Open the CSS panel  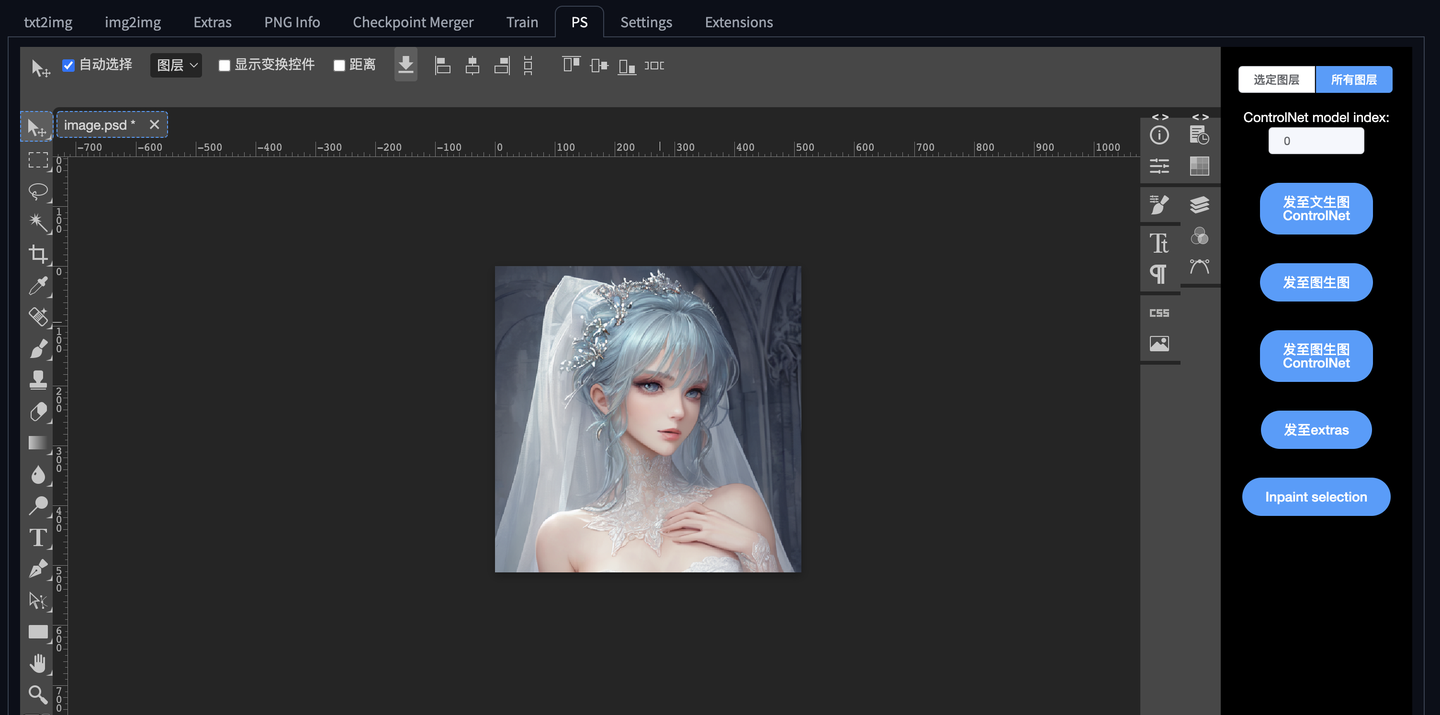pos(1159,313)
